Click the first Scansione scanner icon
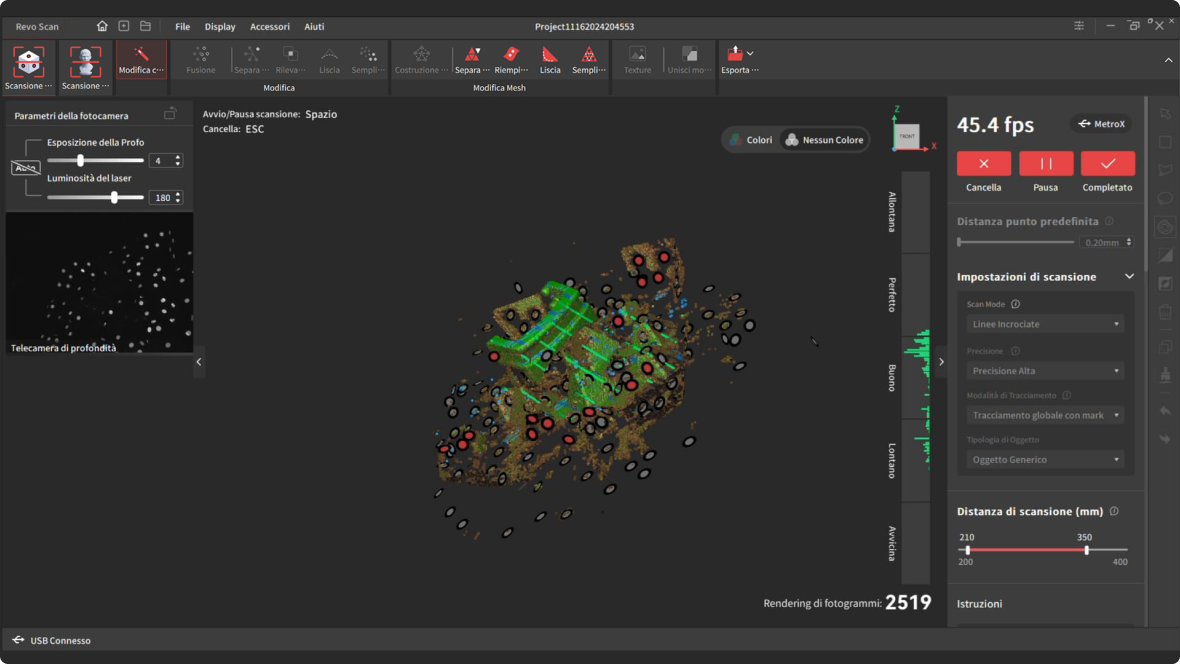This screenshot has height=664, width=1180. coord(28,63)
